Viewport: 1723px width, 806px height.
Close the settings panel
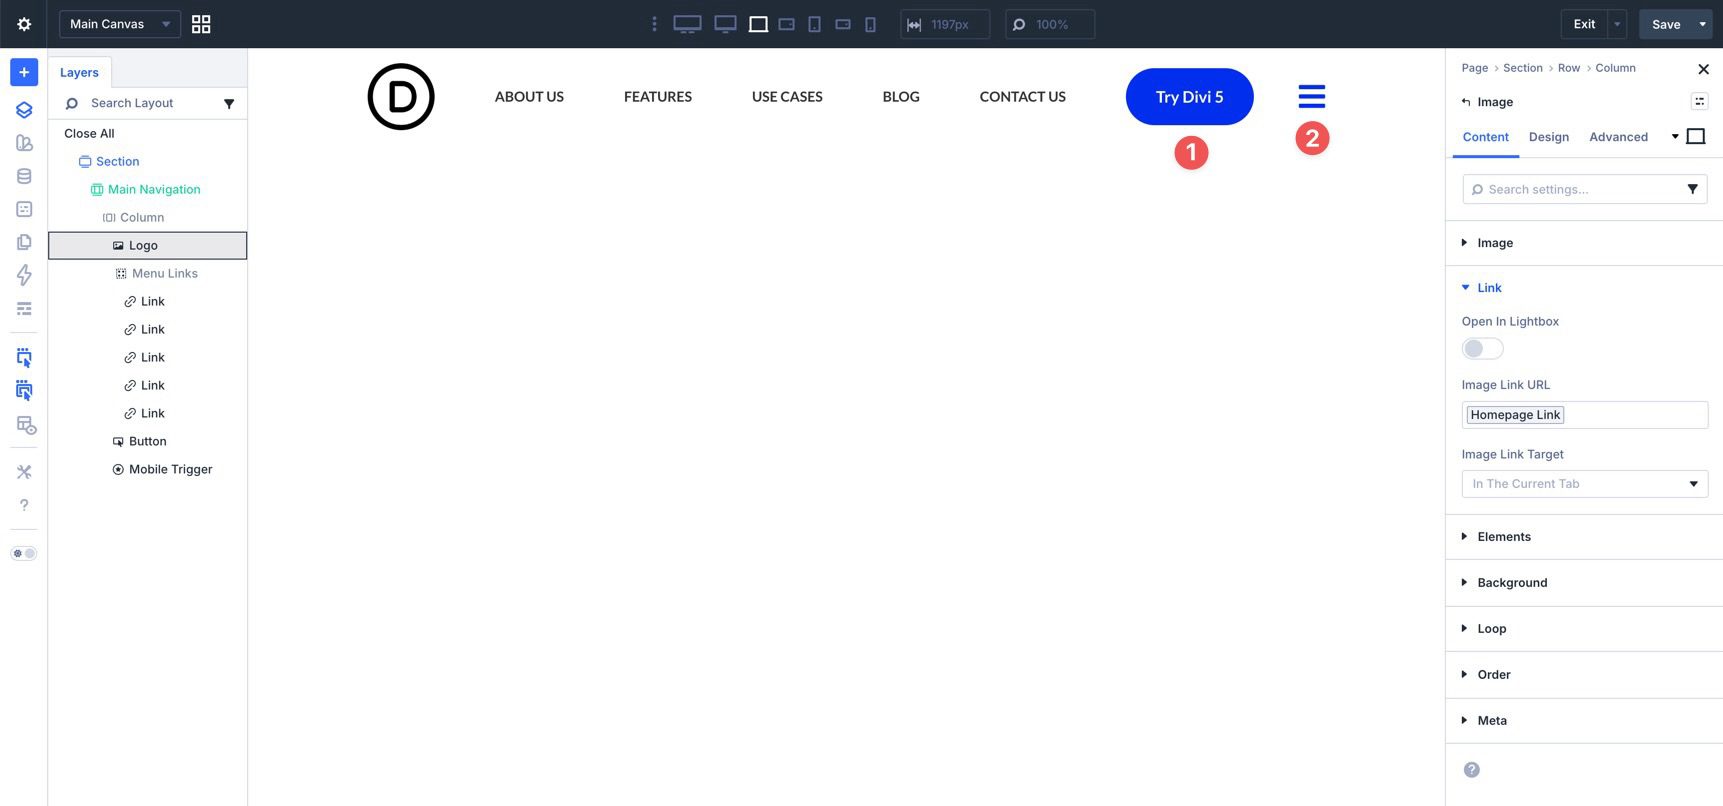tap(1703, 69)
